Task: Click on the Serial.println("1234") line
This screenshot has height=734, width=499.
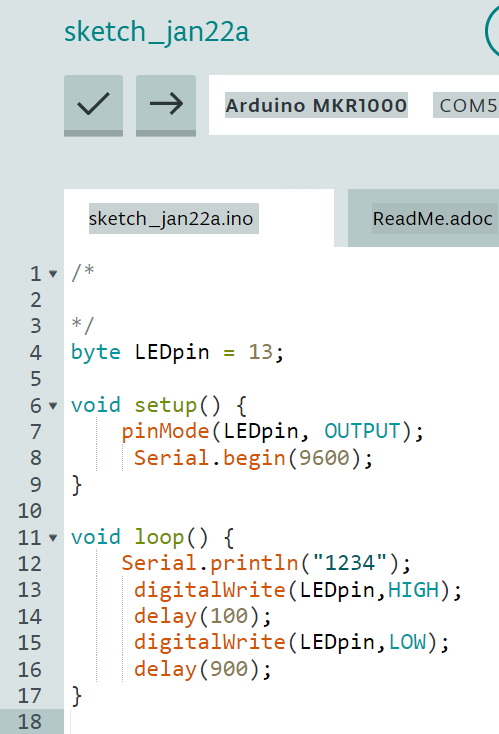Action: click(266, 564)
